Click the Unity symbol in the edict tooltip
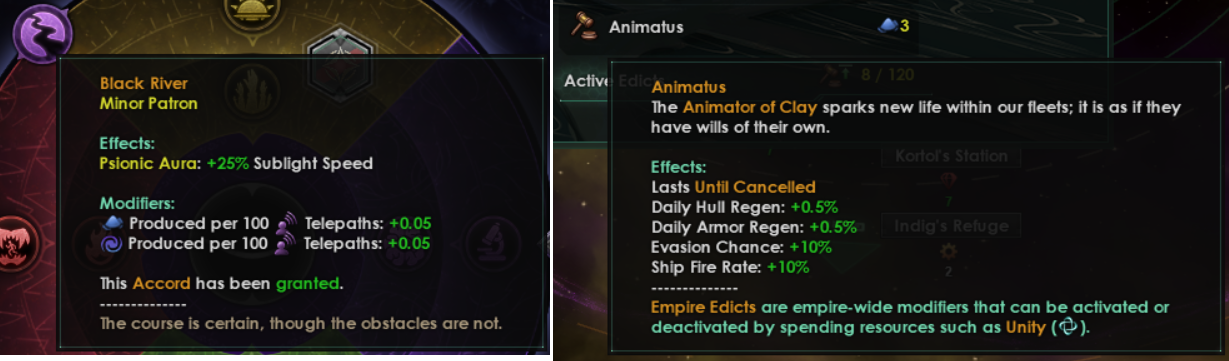The width and height of the screenshot is (1229, 361). [1068, 327]
